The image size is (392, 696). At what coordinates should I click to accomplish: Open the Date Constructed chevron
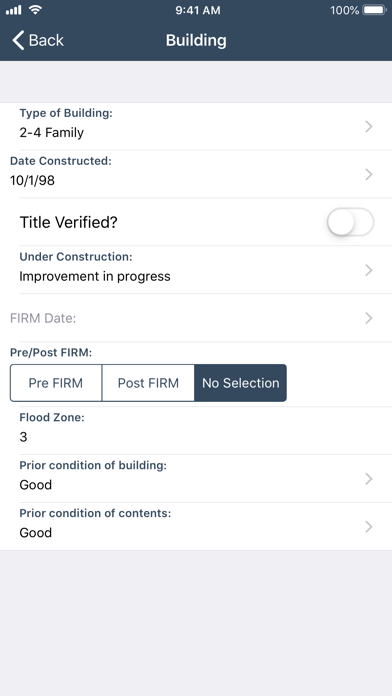[368, 174]
